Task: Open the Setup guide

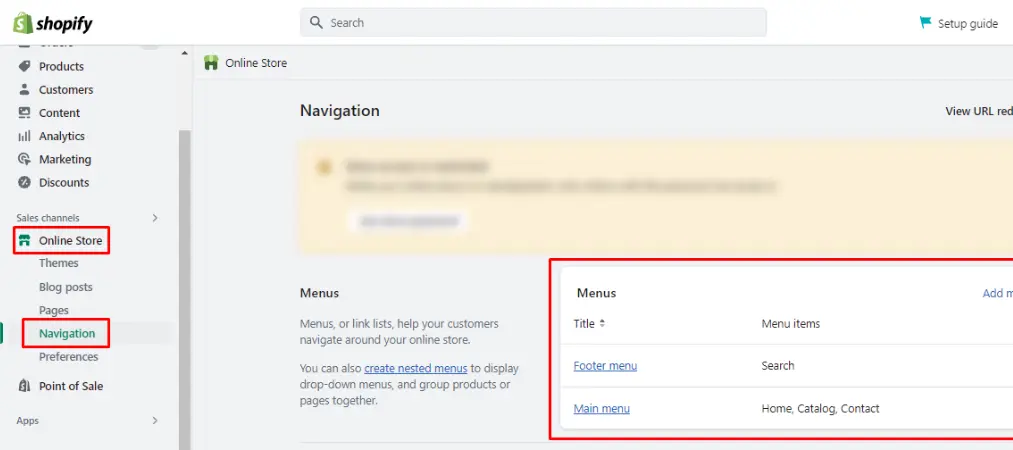Action: coord(968,24)
